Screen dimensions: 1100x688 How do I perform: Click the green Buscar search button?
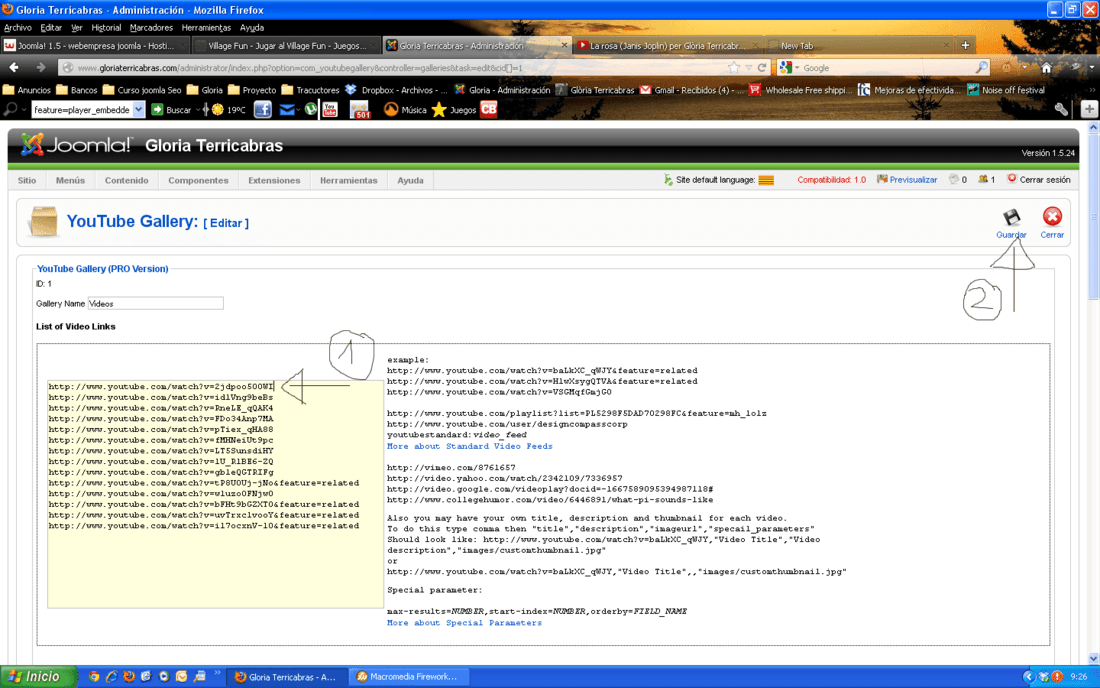(172, 109)
